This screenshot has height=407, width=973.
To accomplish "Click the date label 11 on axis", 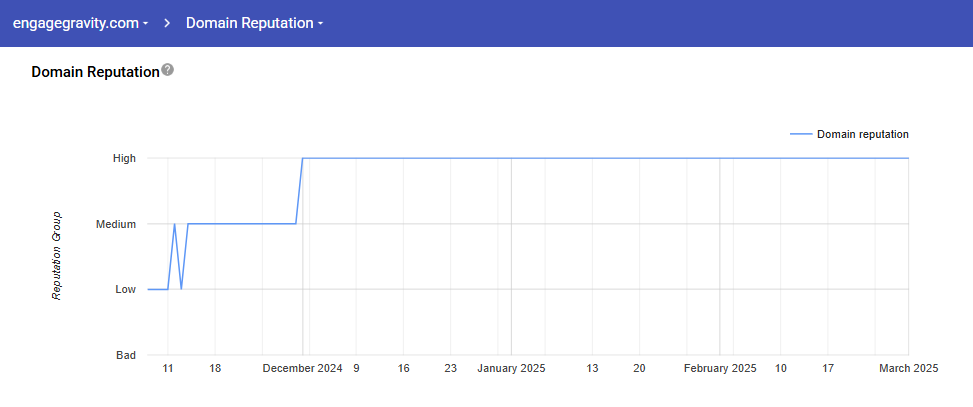I will tap(168, 368).
